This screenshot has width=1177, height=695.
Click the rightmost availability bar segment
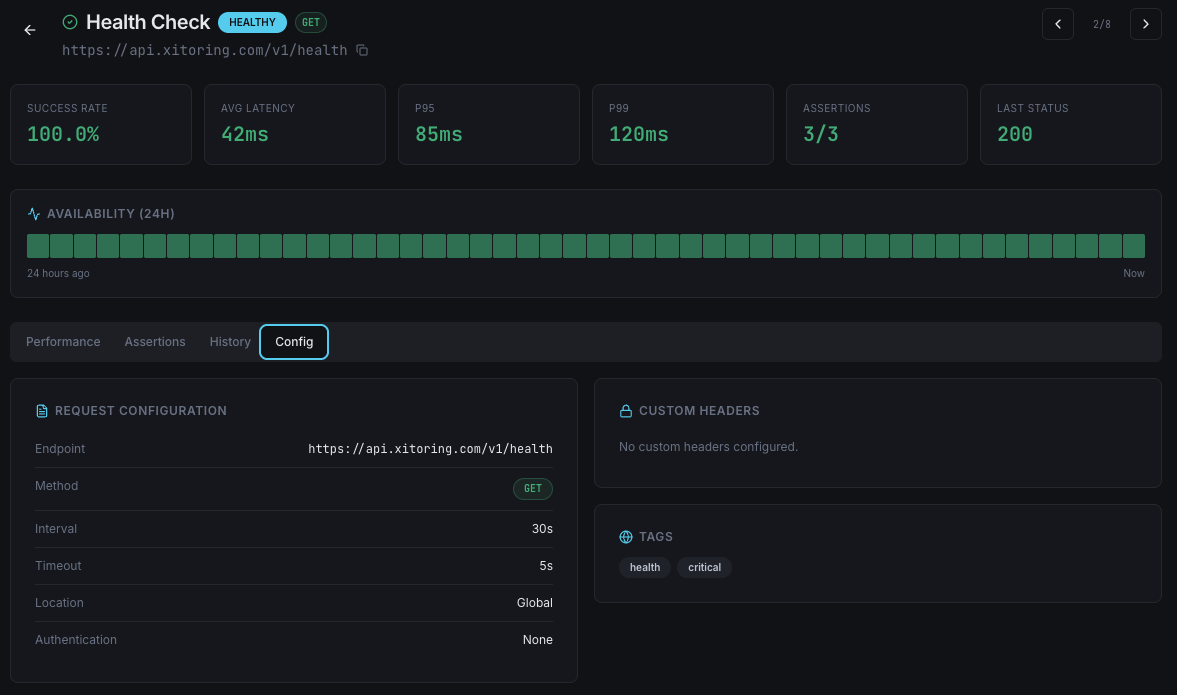1134,245
